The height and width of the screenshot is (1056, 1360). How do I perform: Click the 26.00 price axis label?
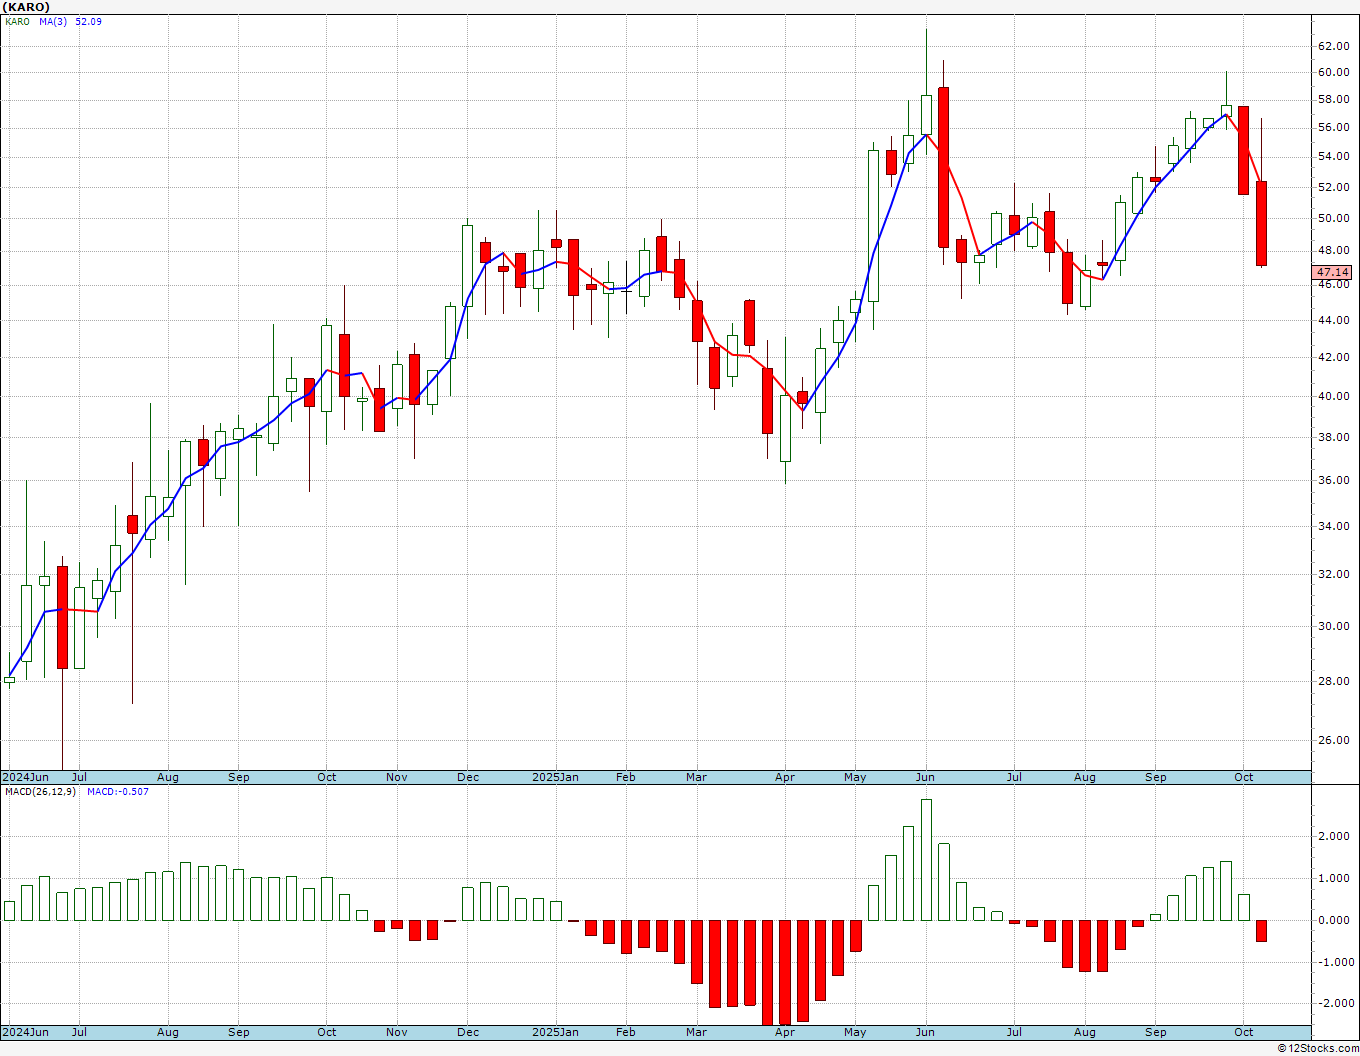[x=1333, y=740]
